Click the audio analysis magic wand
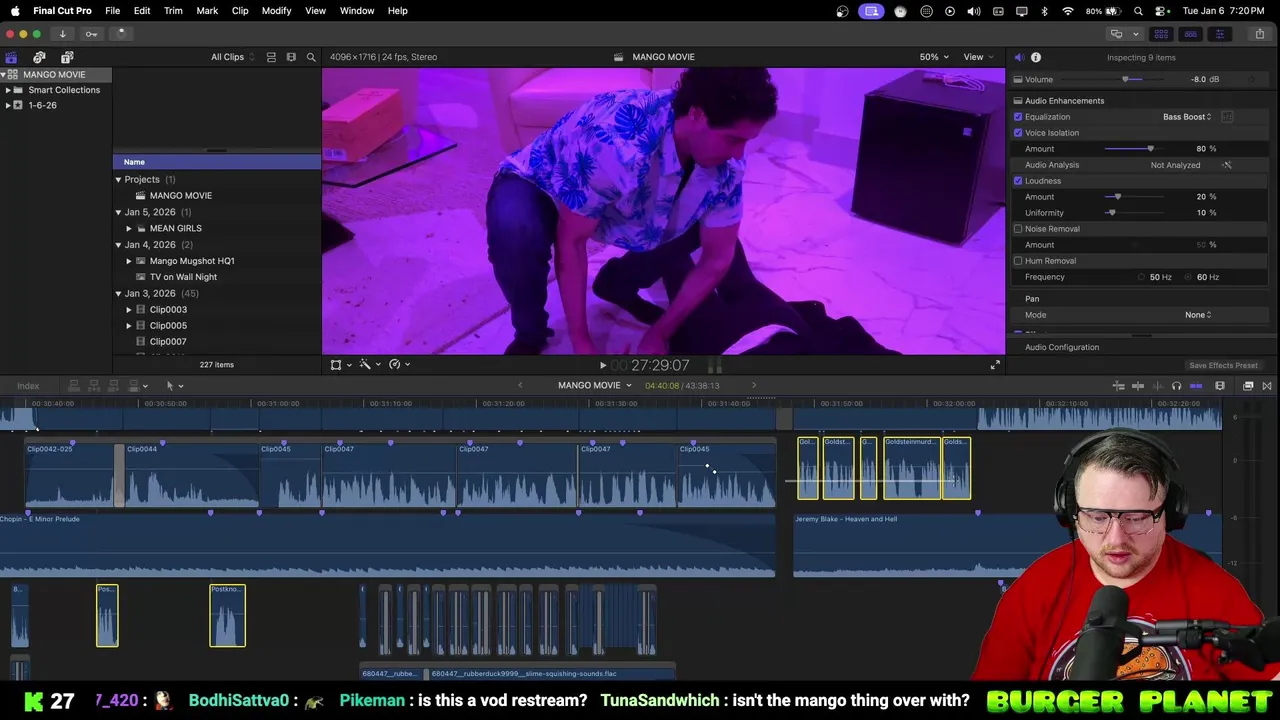Image resolution: width=1280 pixels, height=720 pixels. (x=1227, y=165)
